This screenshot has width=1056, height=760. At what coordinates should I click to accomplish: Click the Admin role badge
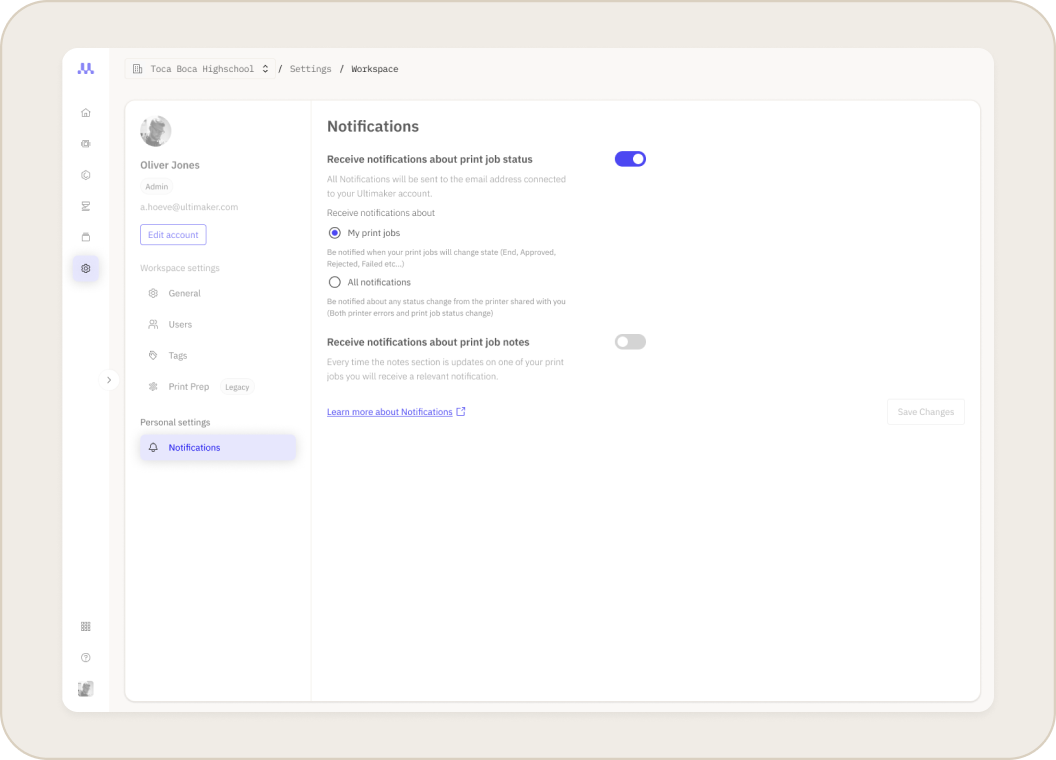[157, 187]
